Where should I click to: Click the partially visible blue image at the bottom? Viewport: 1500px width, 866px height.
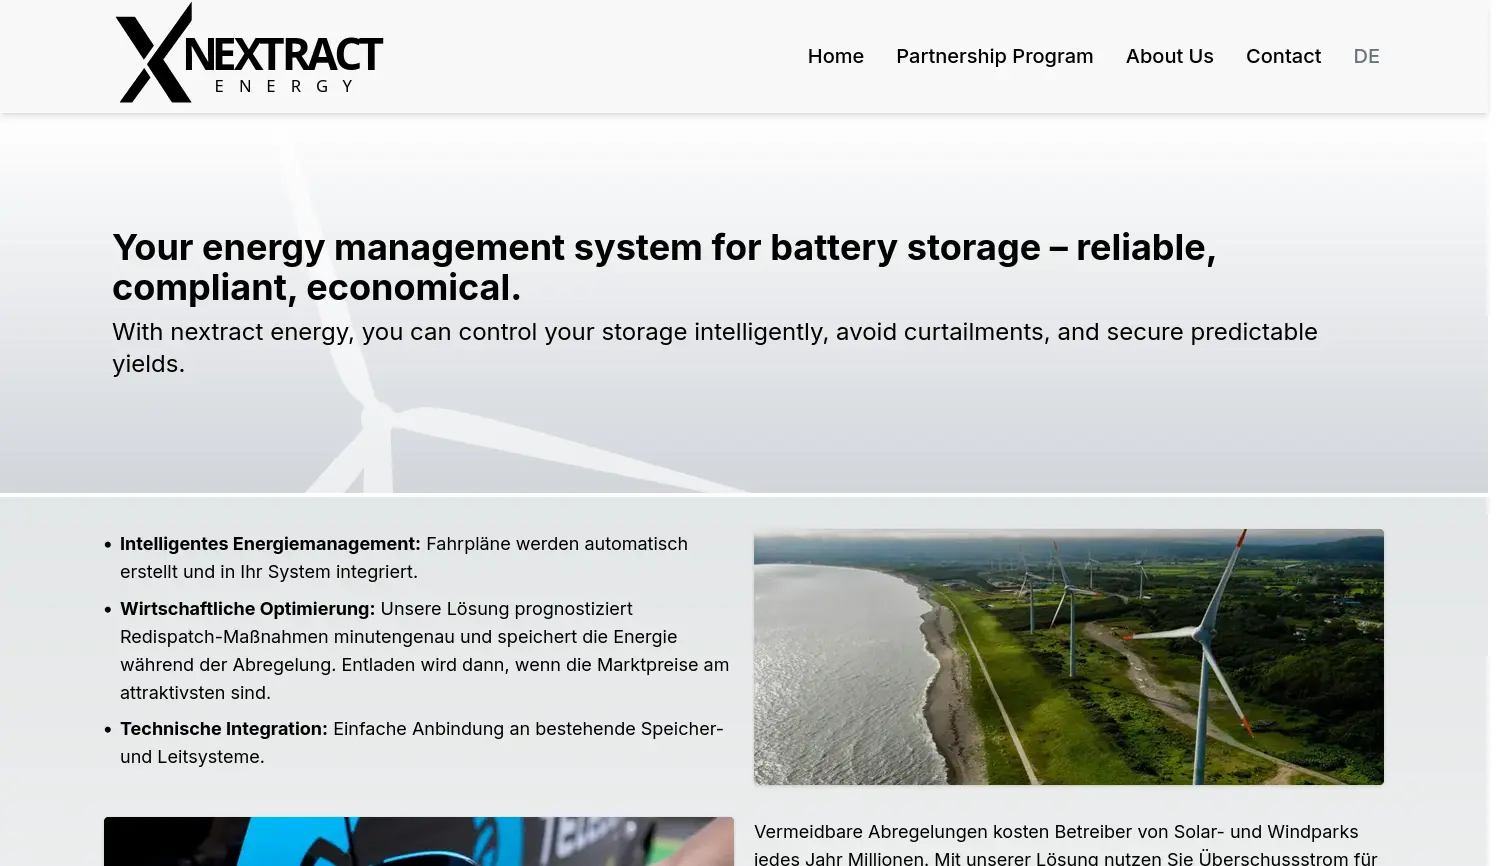(418, 841)
